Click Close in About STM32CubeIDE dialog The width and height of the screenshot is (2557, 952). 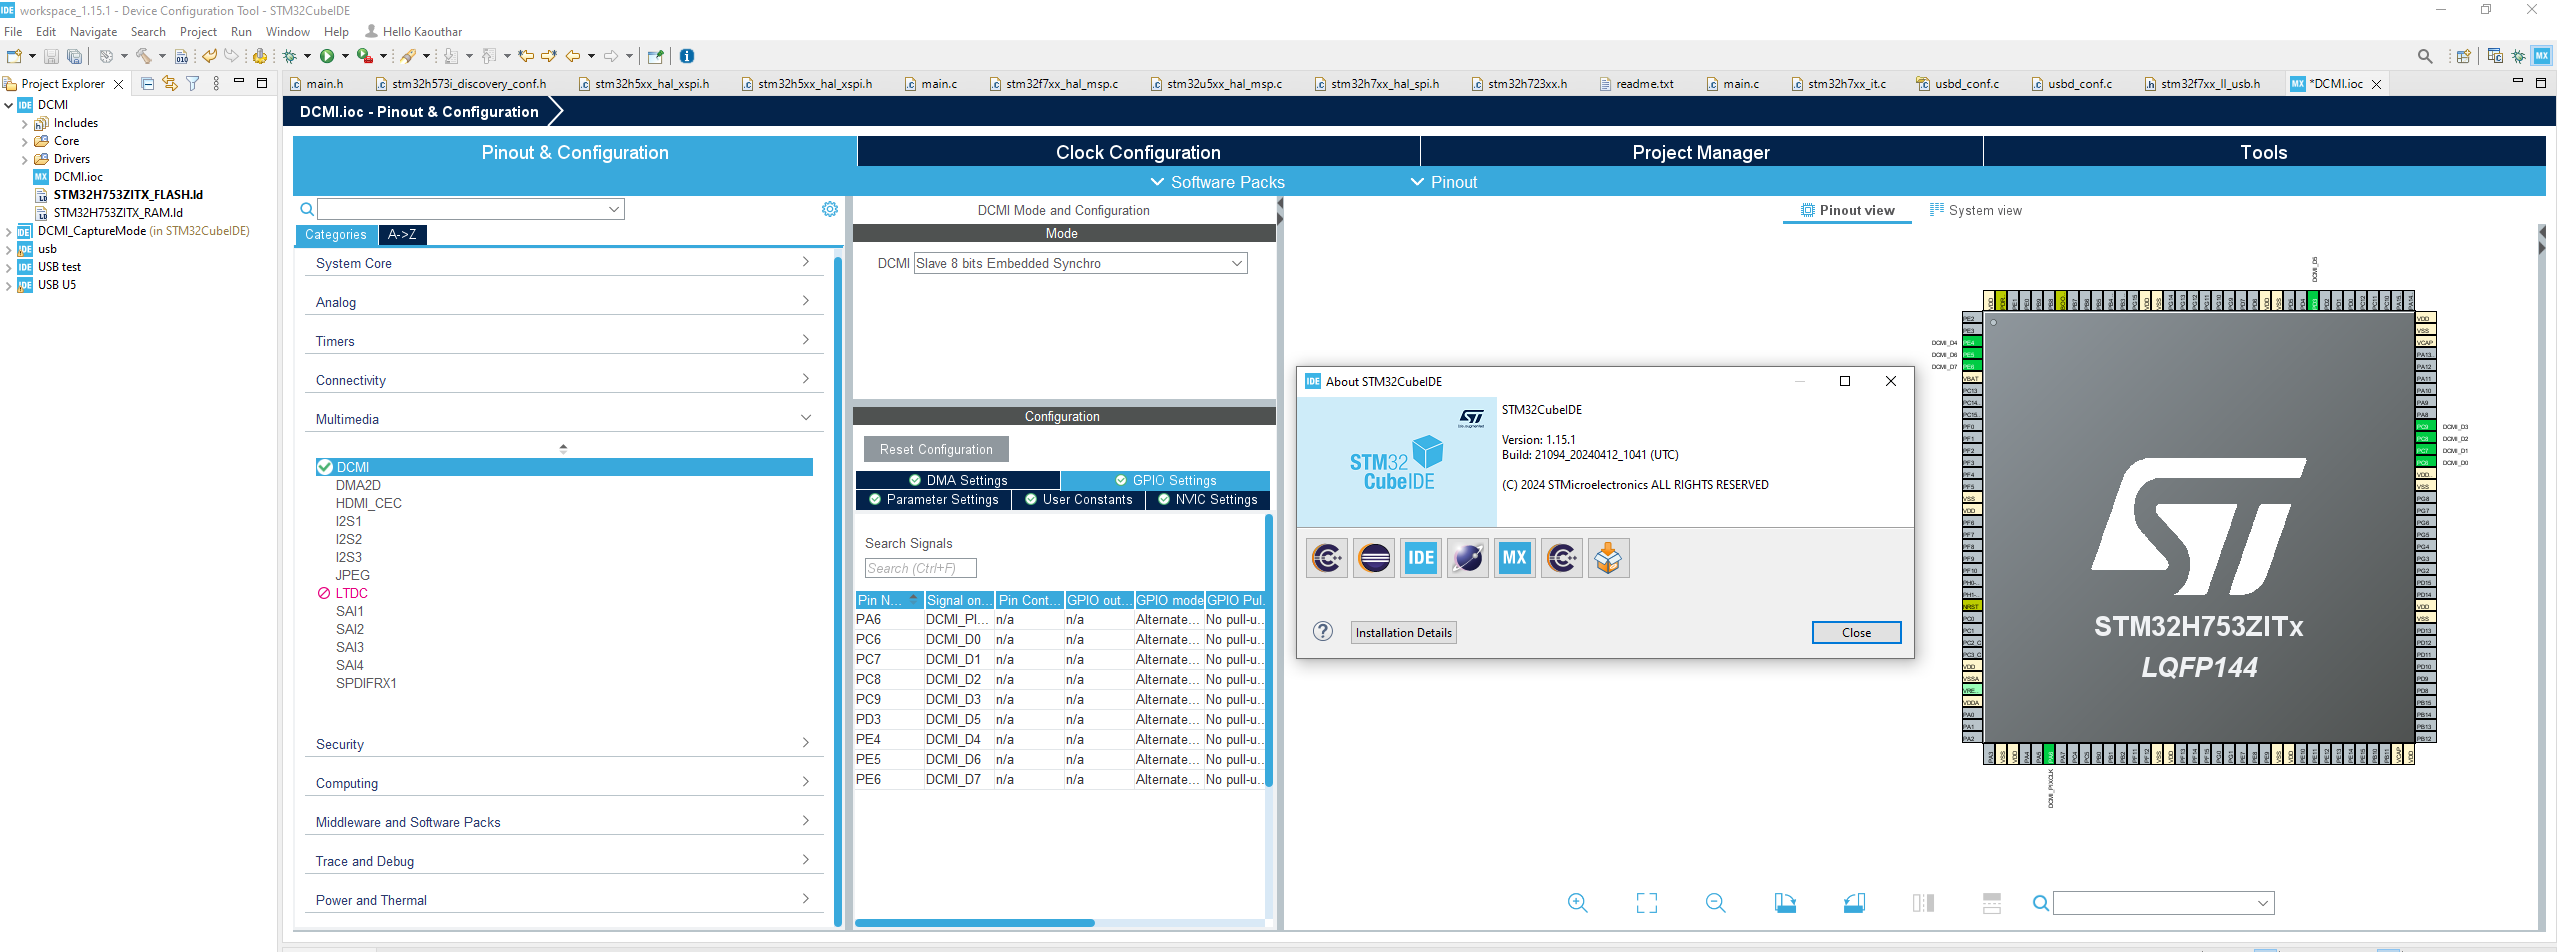coord(1856,632)
